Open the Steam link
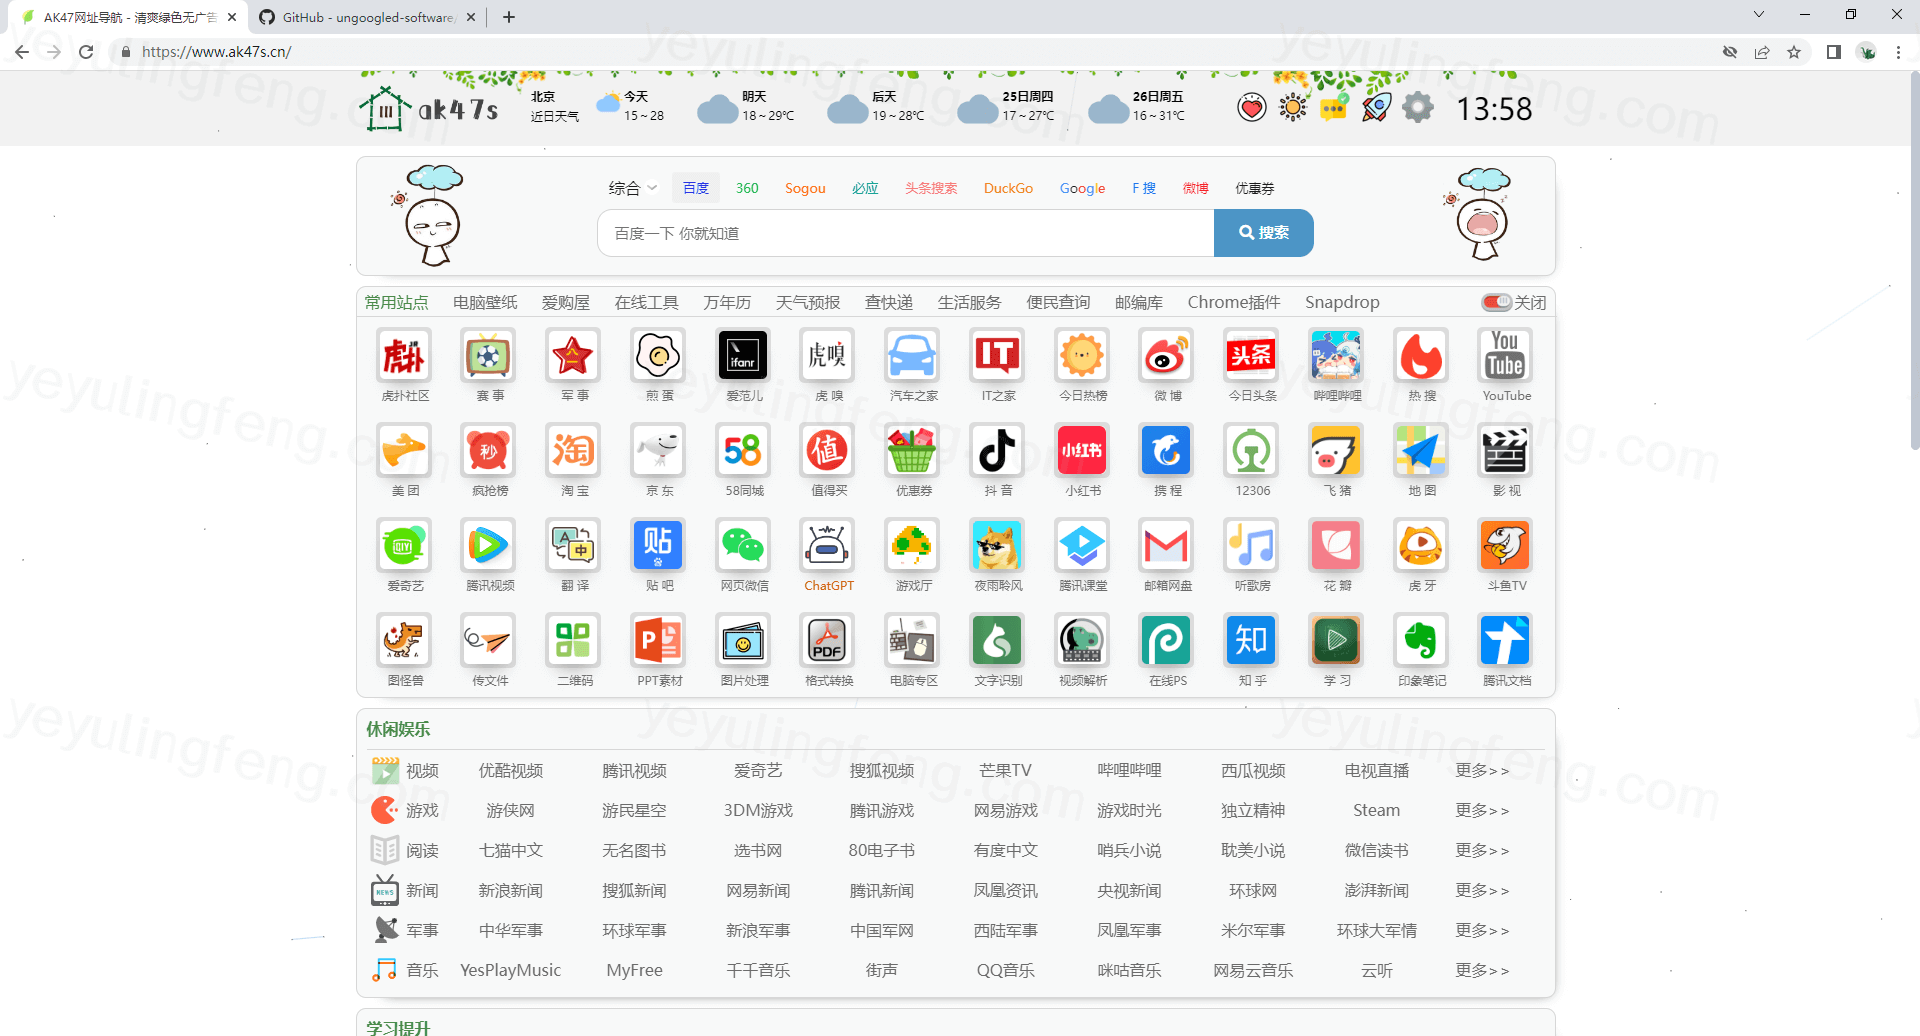 point(1376,811)
